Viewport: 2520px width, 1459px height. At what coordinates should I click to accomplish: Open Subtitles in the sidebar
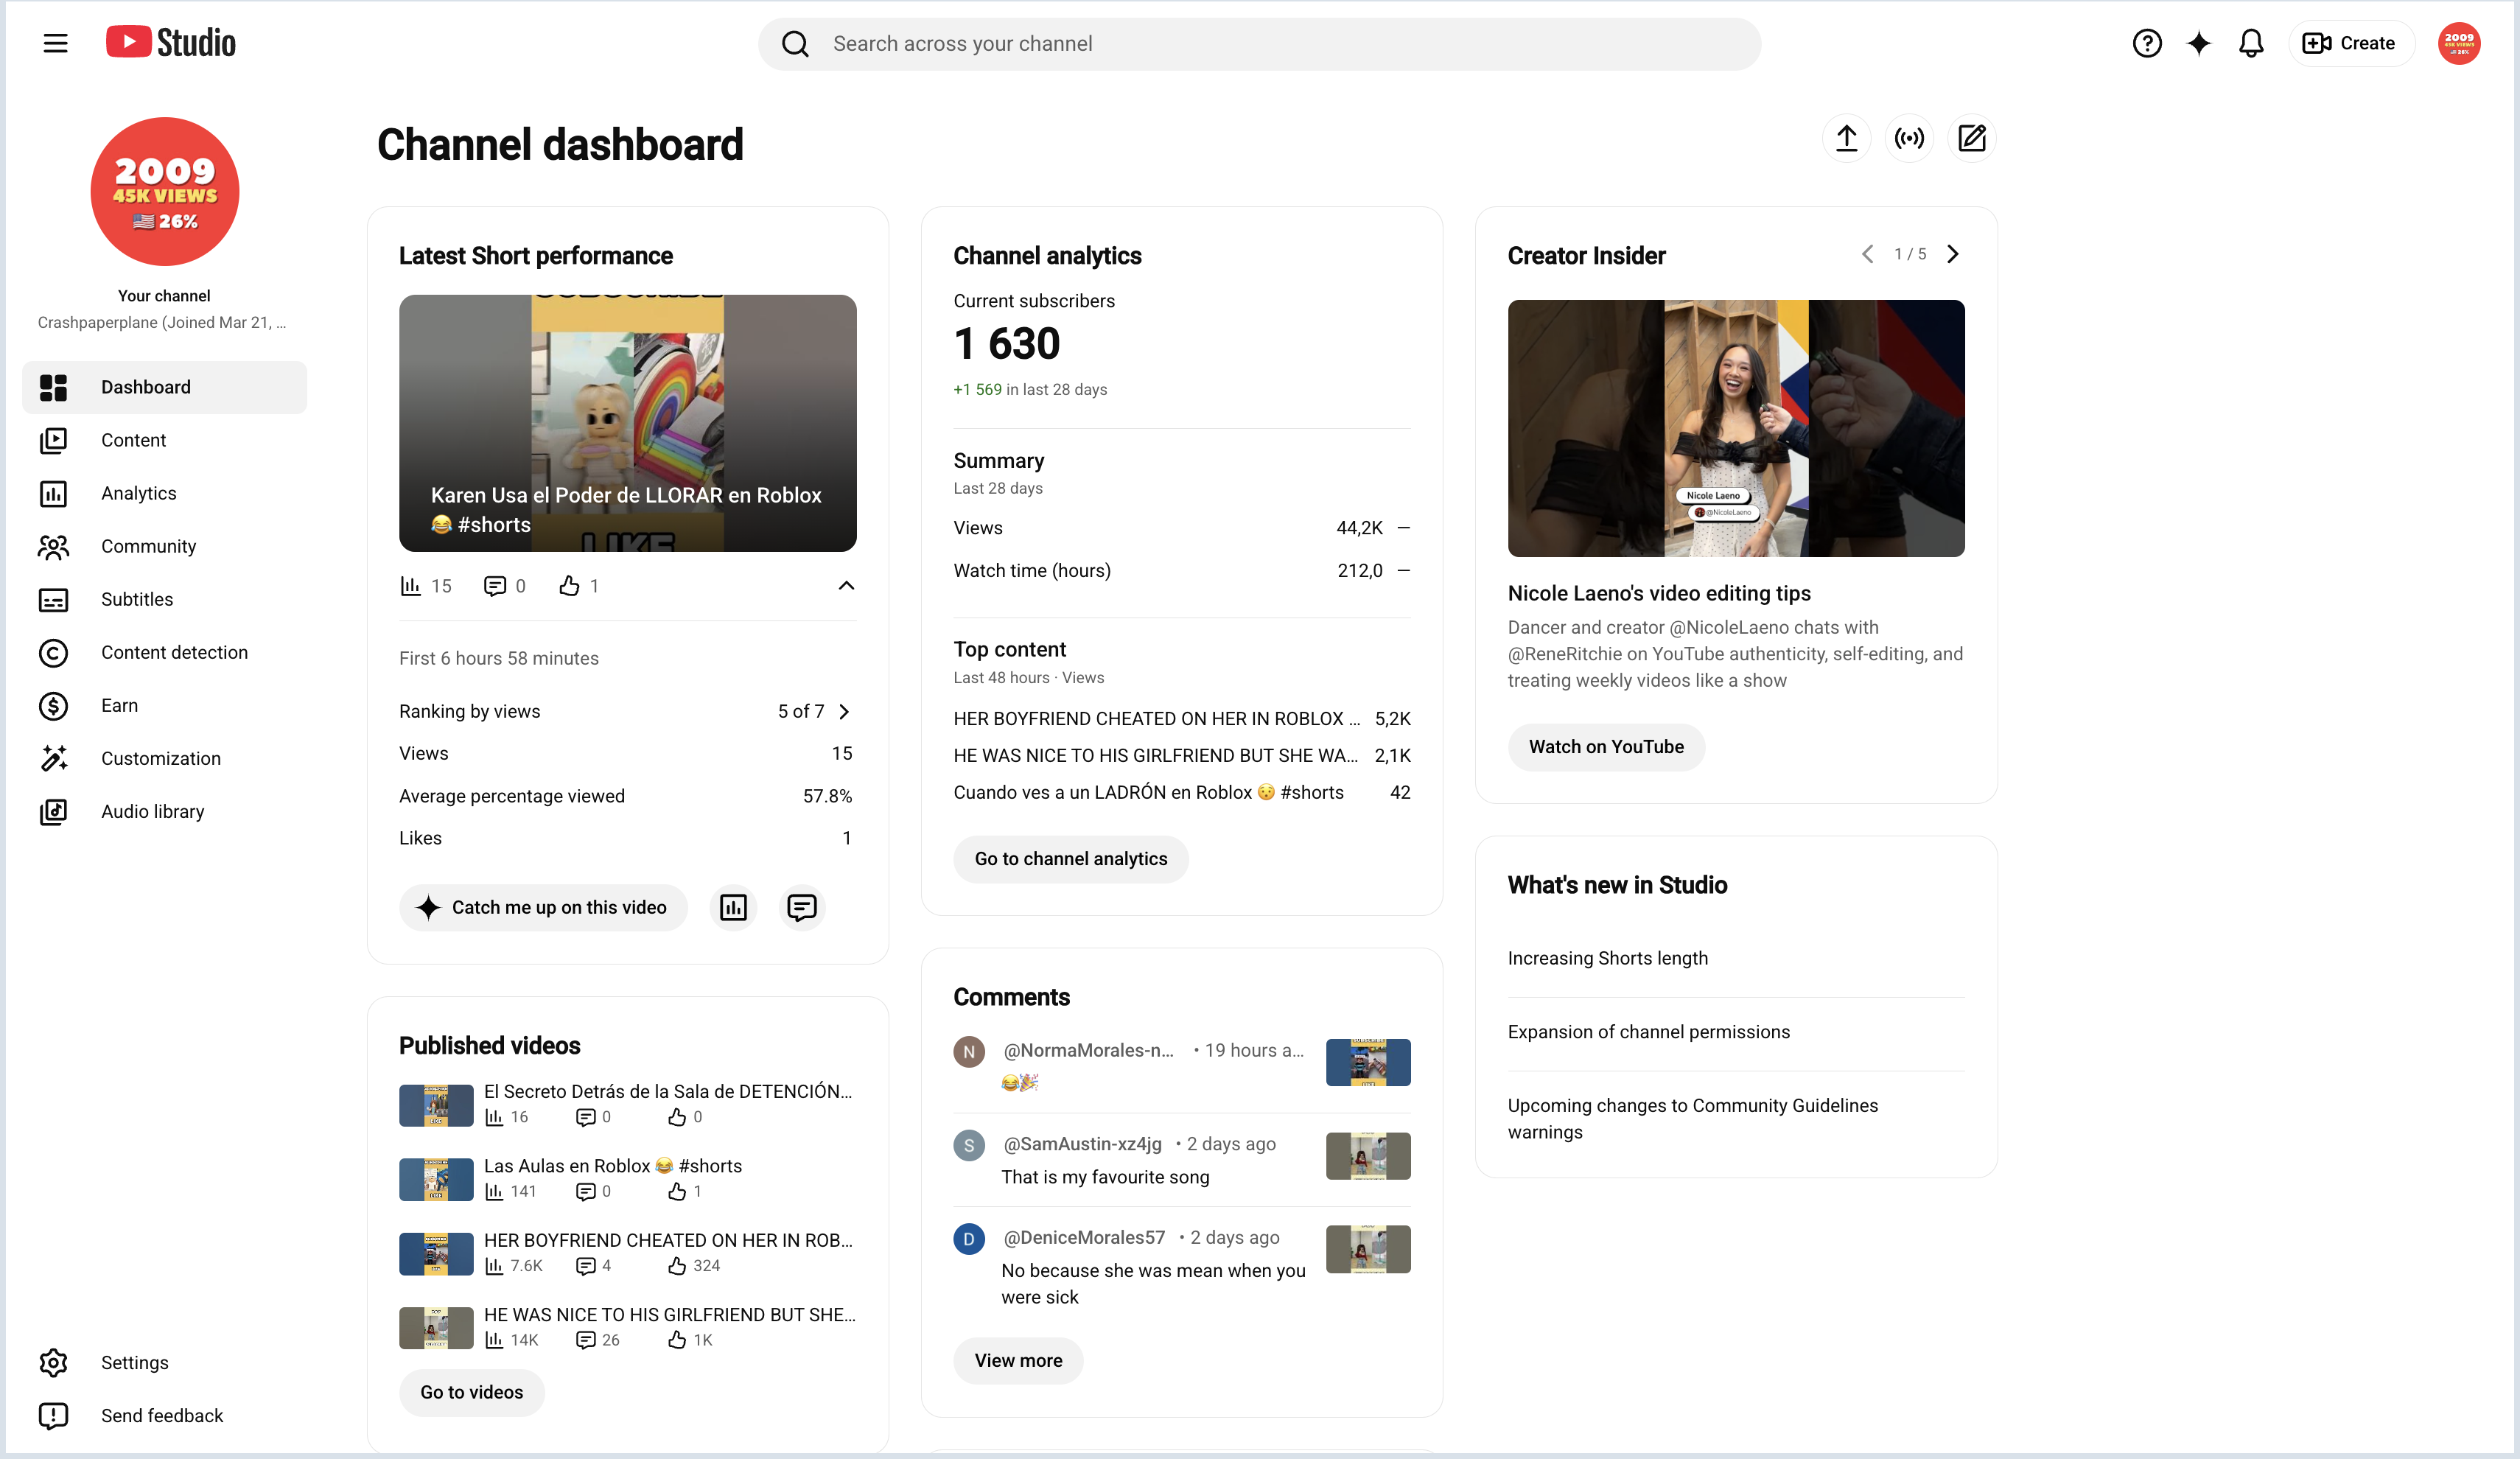[165, 599]
